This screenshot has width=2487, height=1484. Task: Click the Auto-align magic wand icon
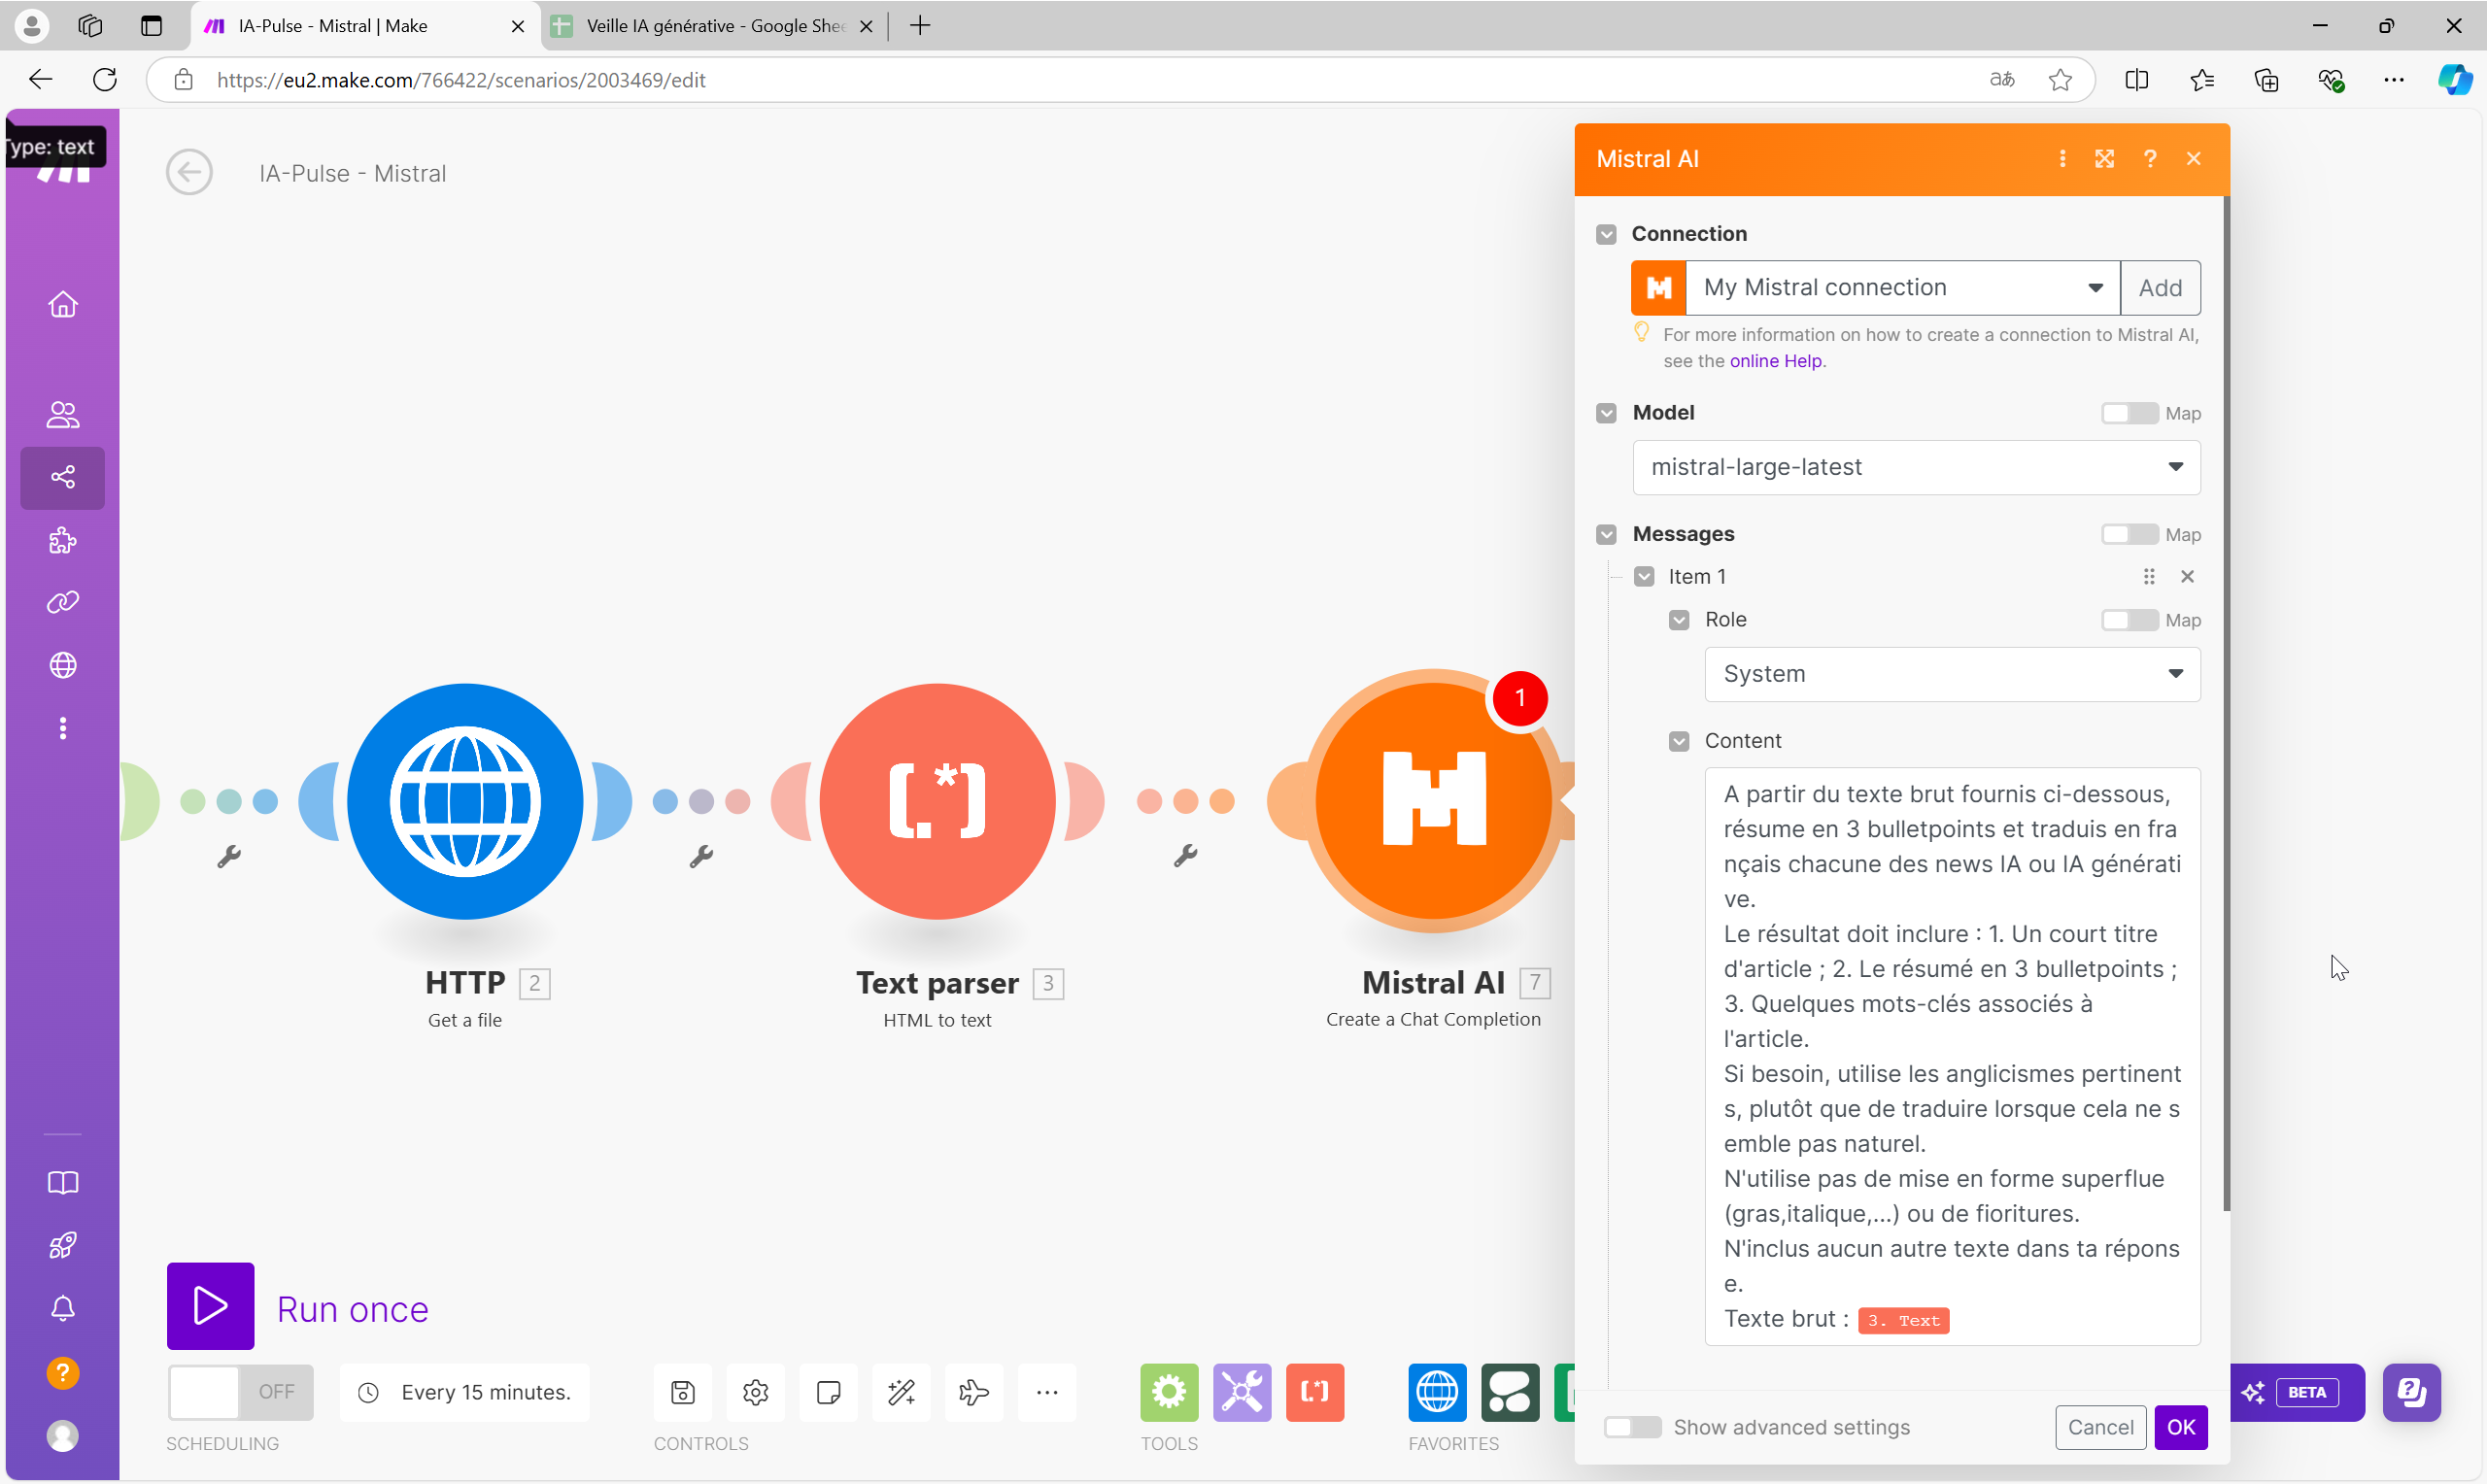click(901, 1392)
